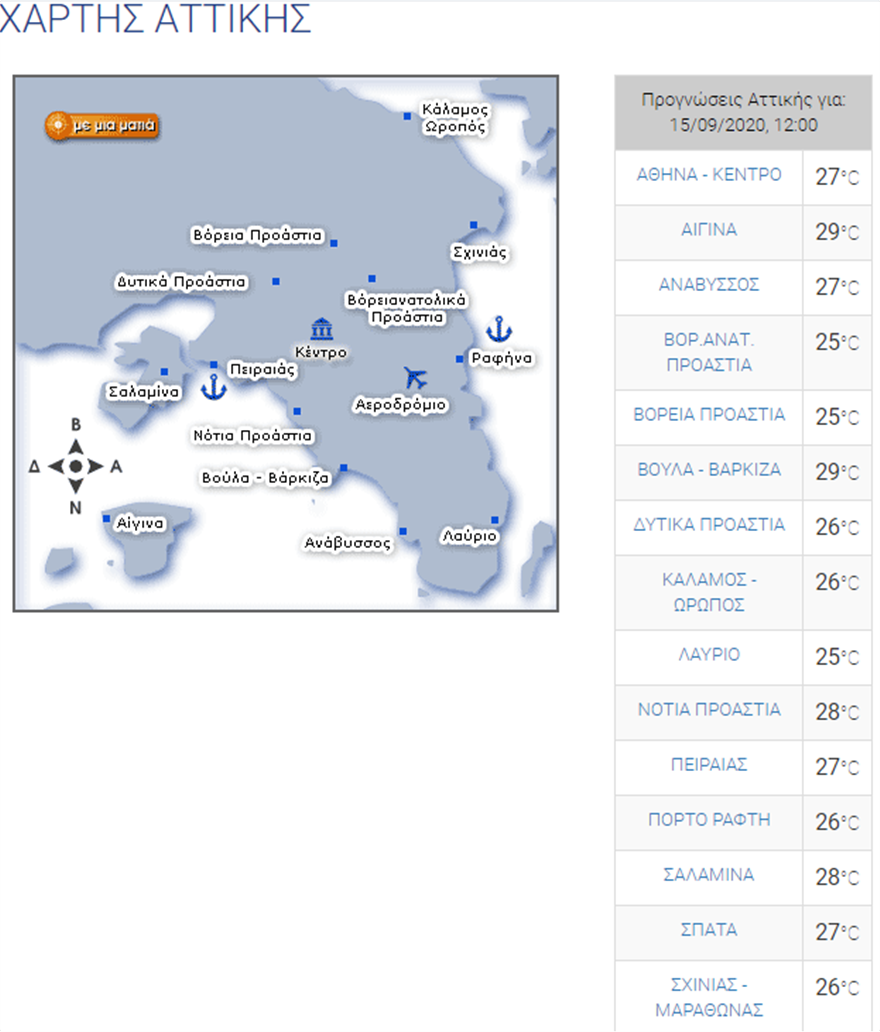Click the Δυτικά Προάστια label on the map

(181, 282)
